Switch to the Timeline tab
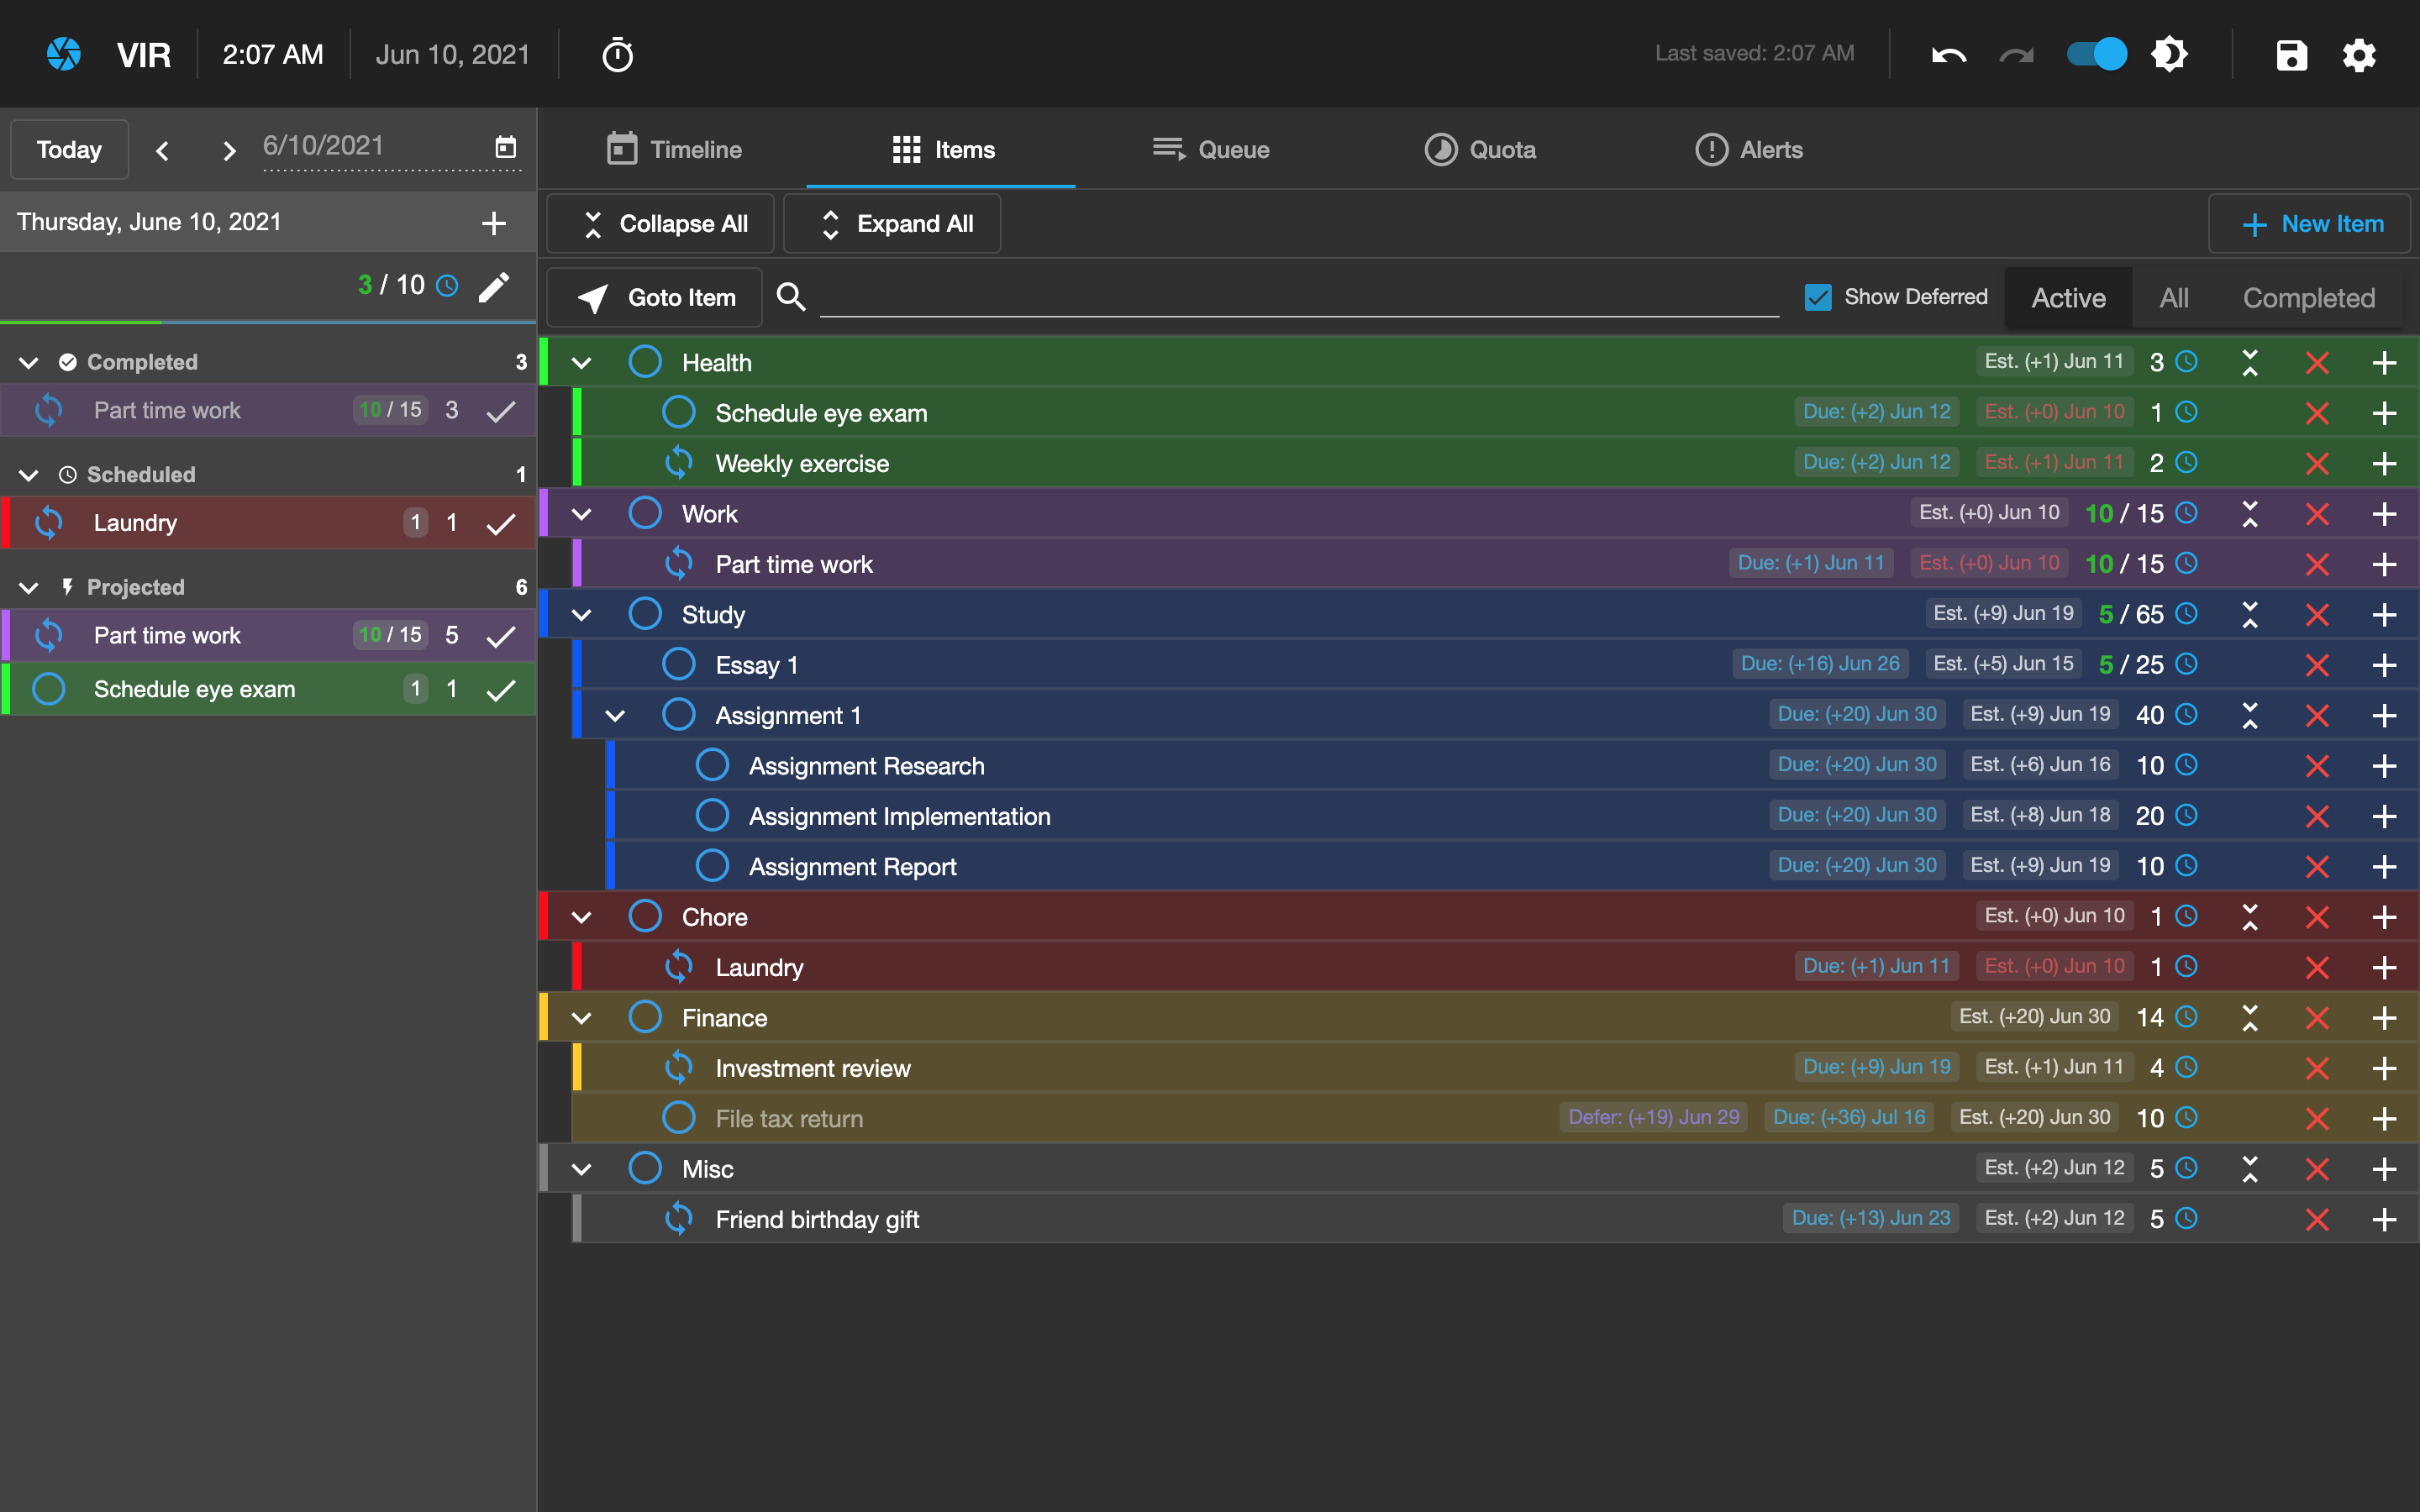This screenshot has width=2420, height=1512. [675, 150]
